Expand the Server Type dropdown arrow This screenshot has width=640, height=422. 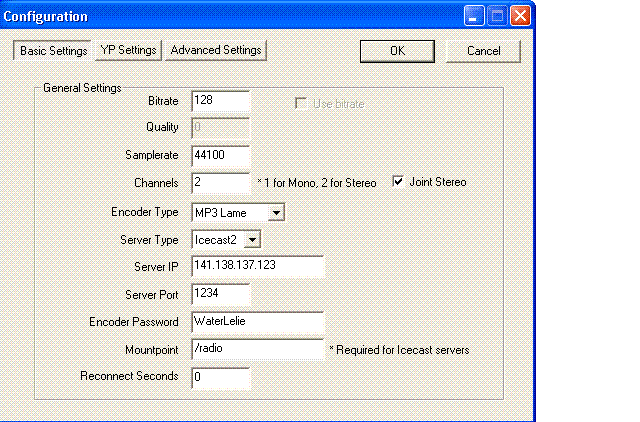click(x=252, y=240)
